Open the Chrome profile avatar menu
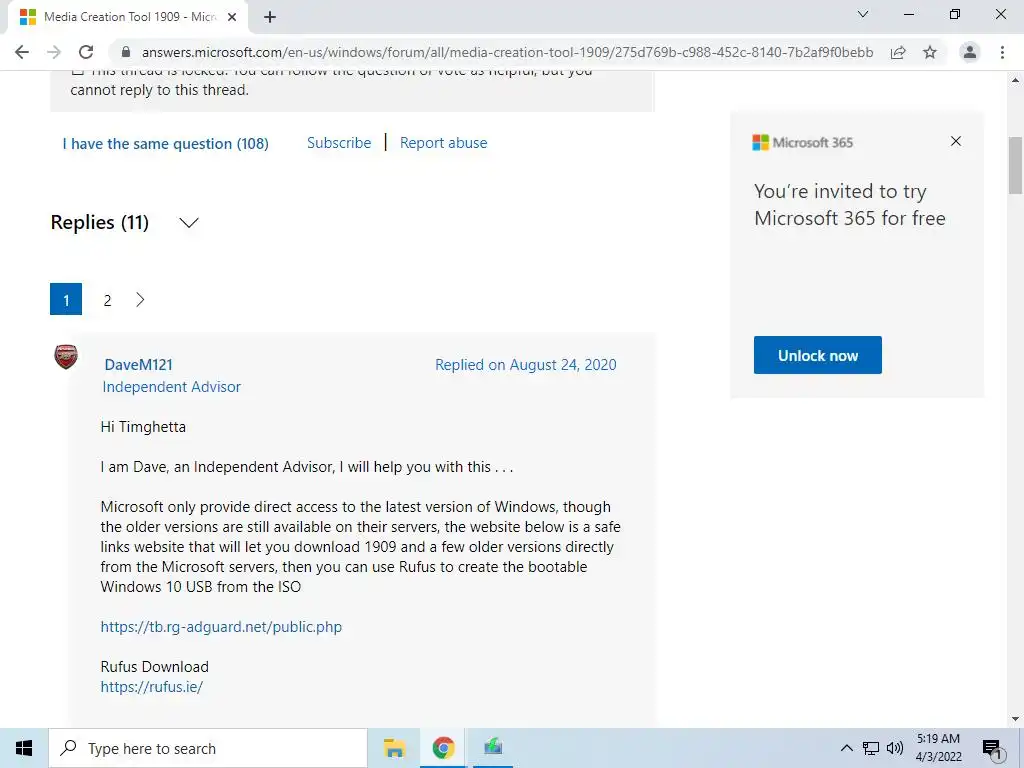Image resolution: width=1024 pixels, height=768 pixels. (970, 52)
